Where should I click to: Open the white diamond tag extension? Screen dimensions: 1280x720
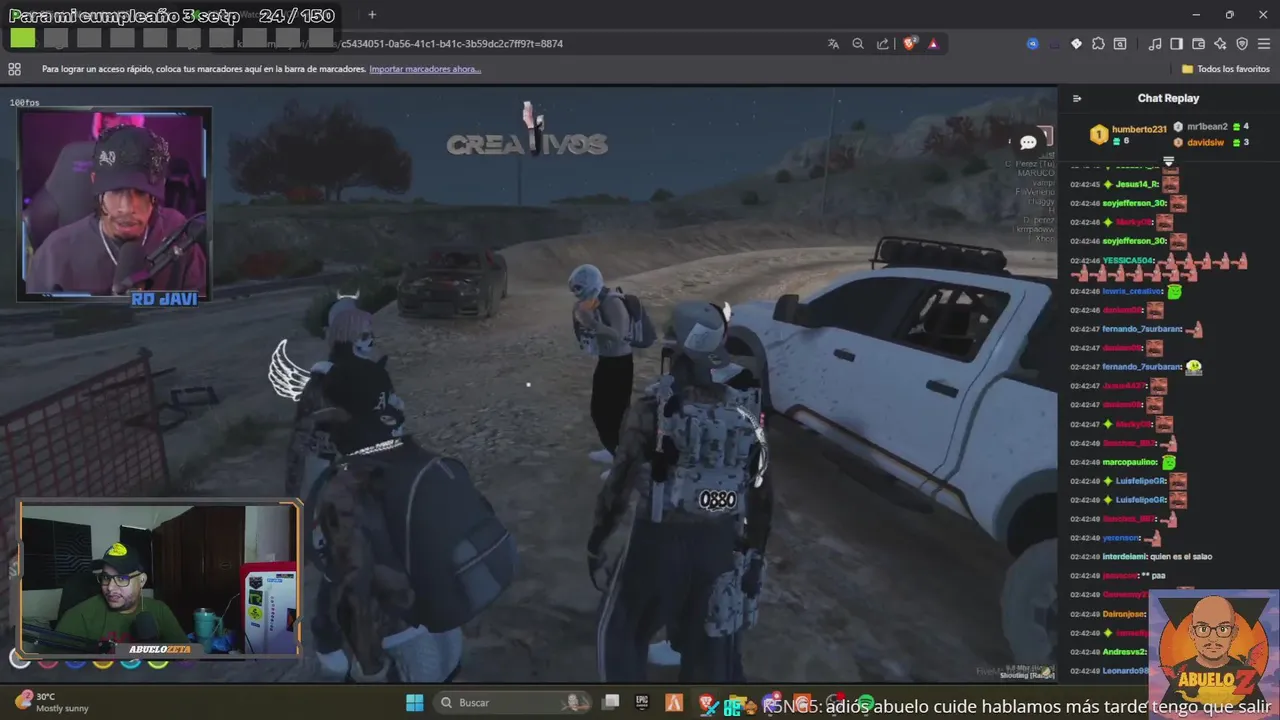pyautogui.click(x=1076, y=44)
